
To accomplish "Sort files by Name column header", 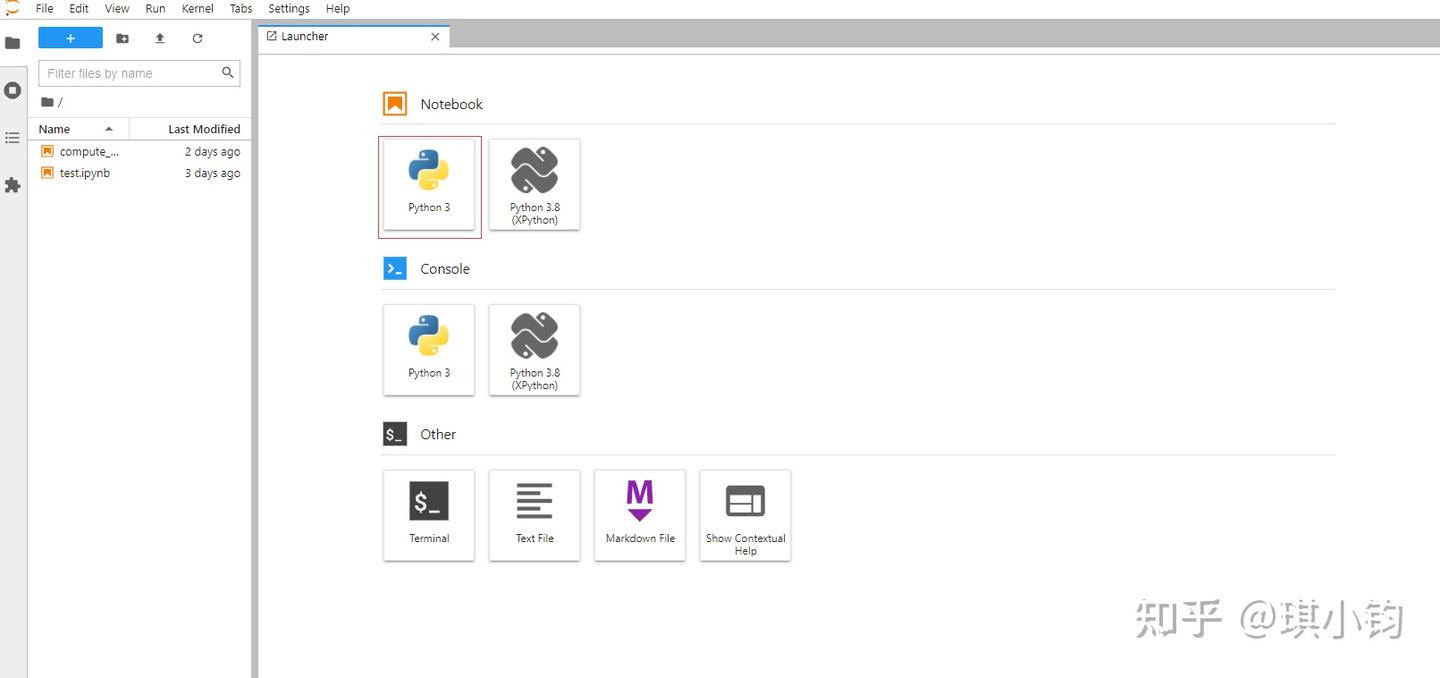I will pos(78,129).
